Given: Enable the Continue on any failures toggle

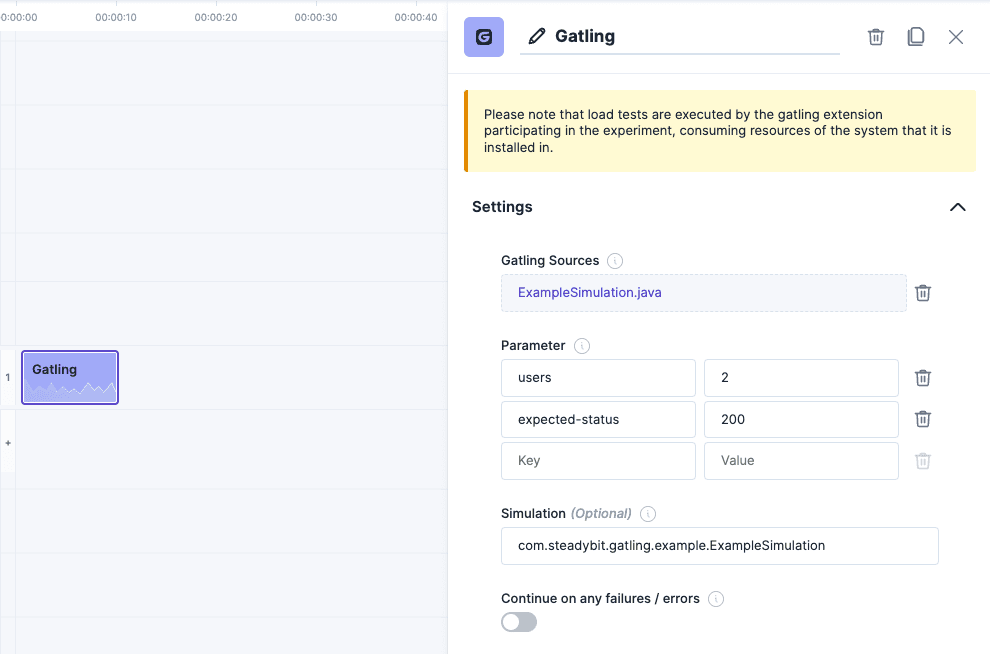Looking at the screenshot, I should coord(518,621).
